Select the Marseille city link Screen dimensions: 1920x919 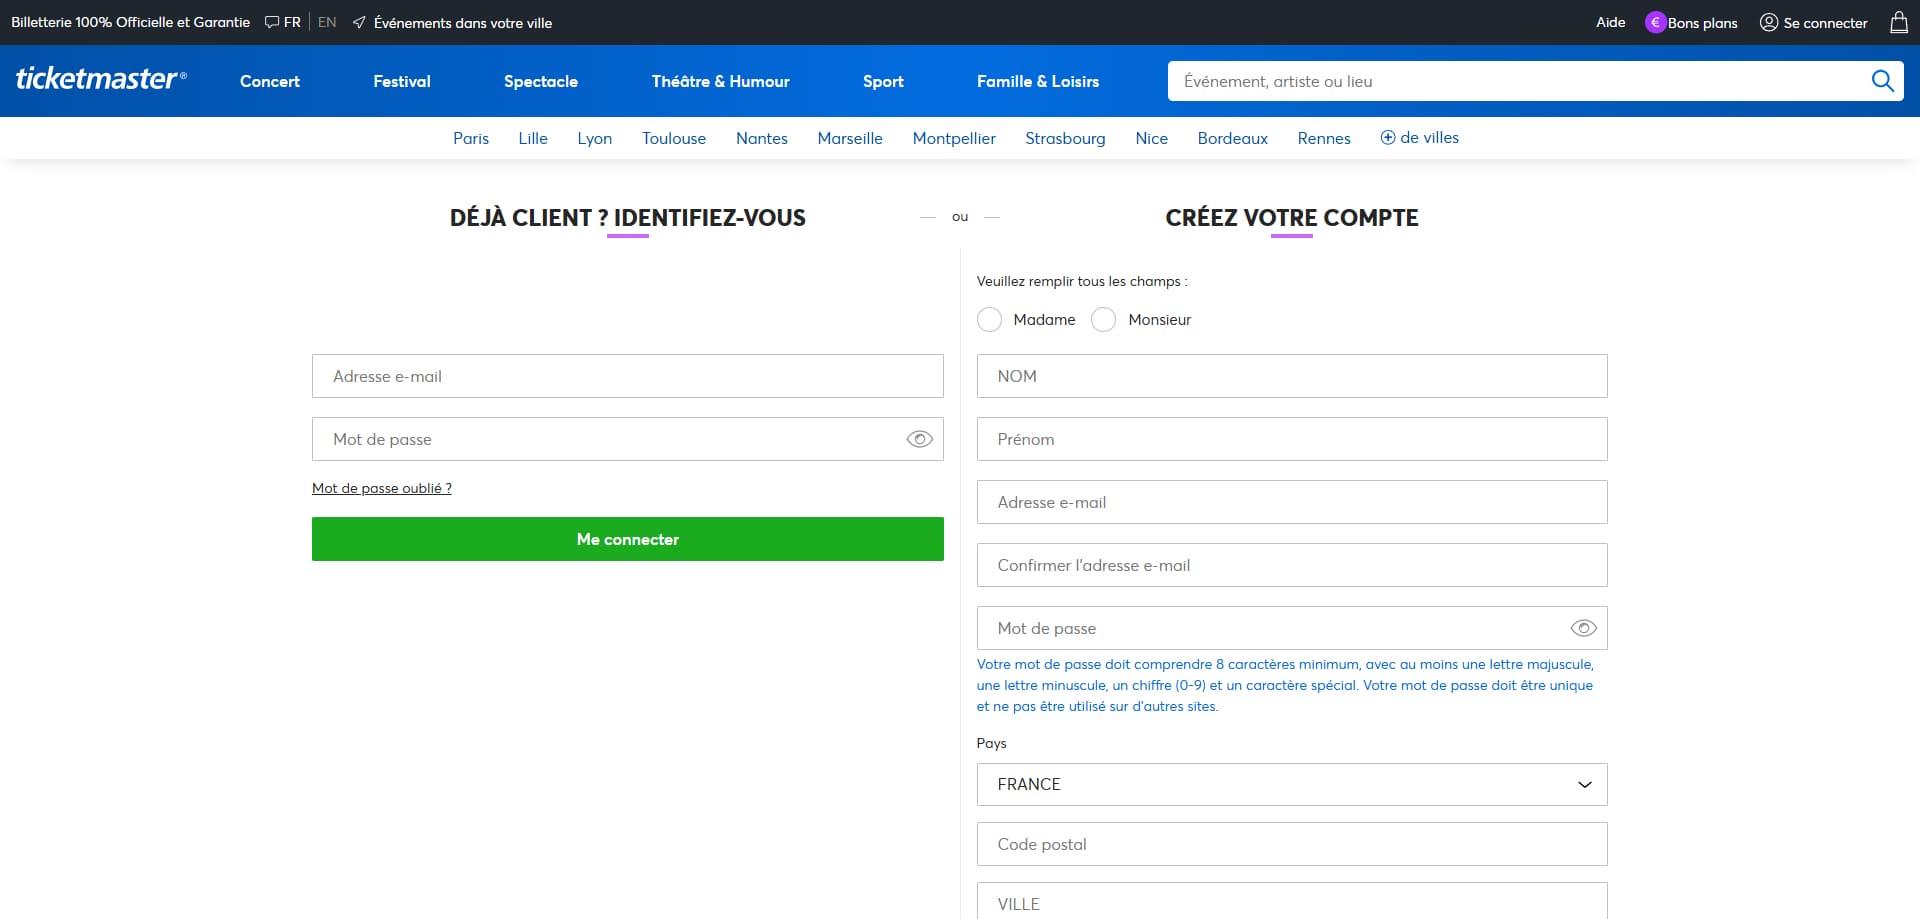(850, 138)
